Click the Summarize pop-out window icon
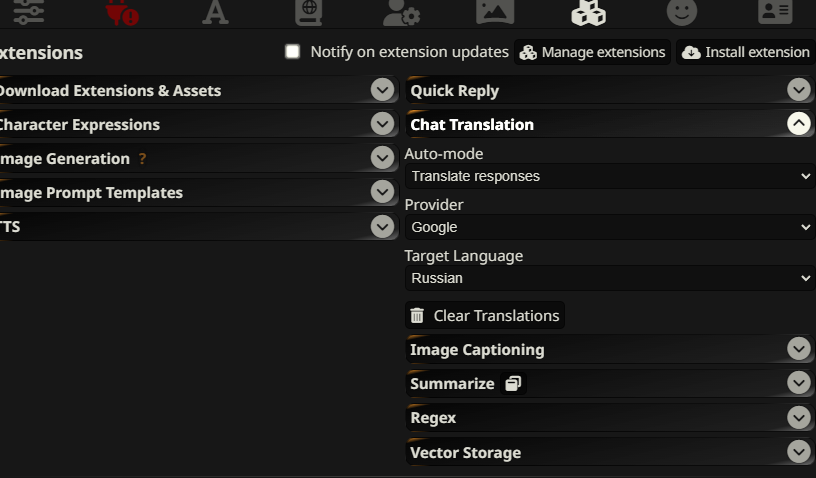This screenshot has height=478, width=816. (x=513, y=383)
